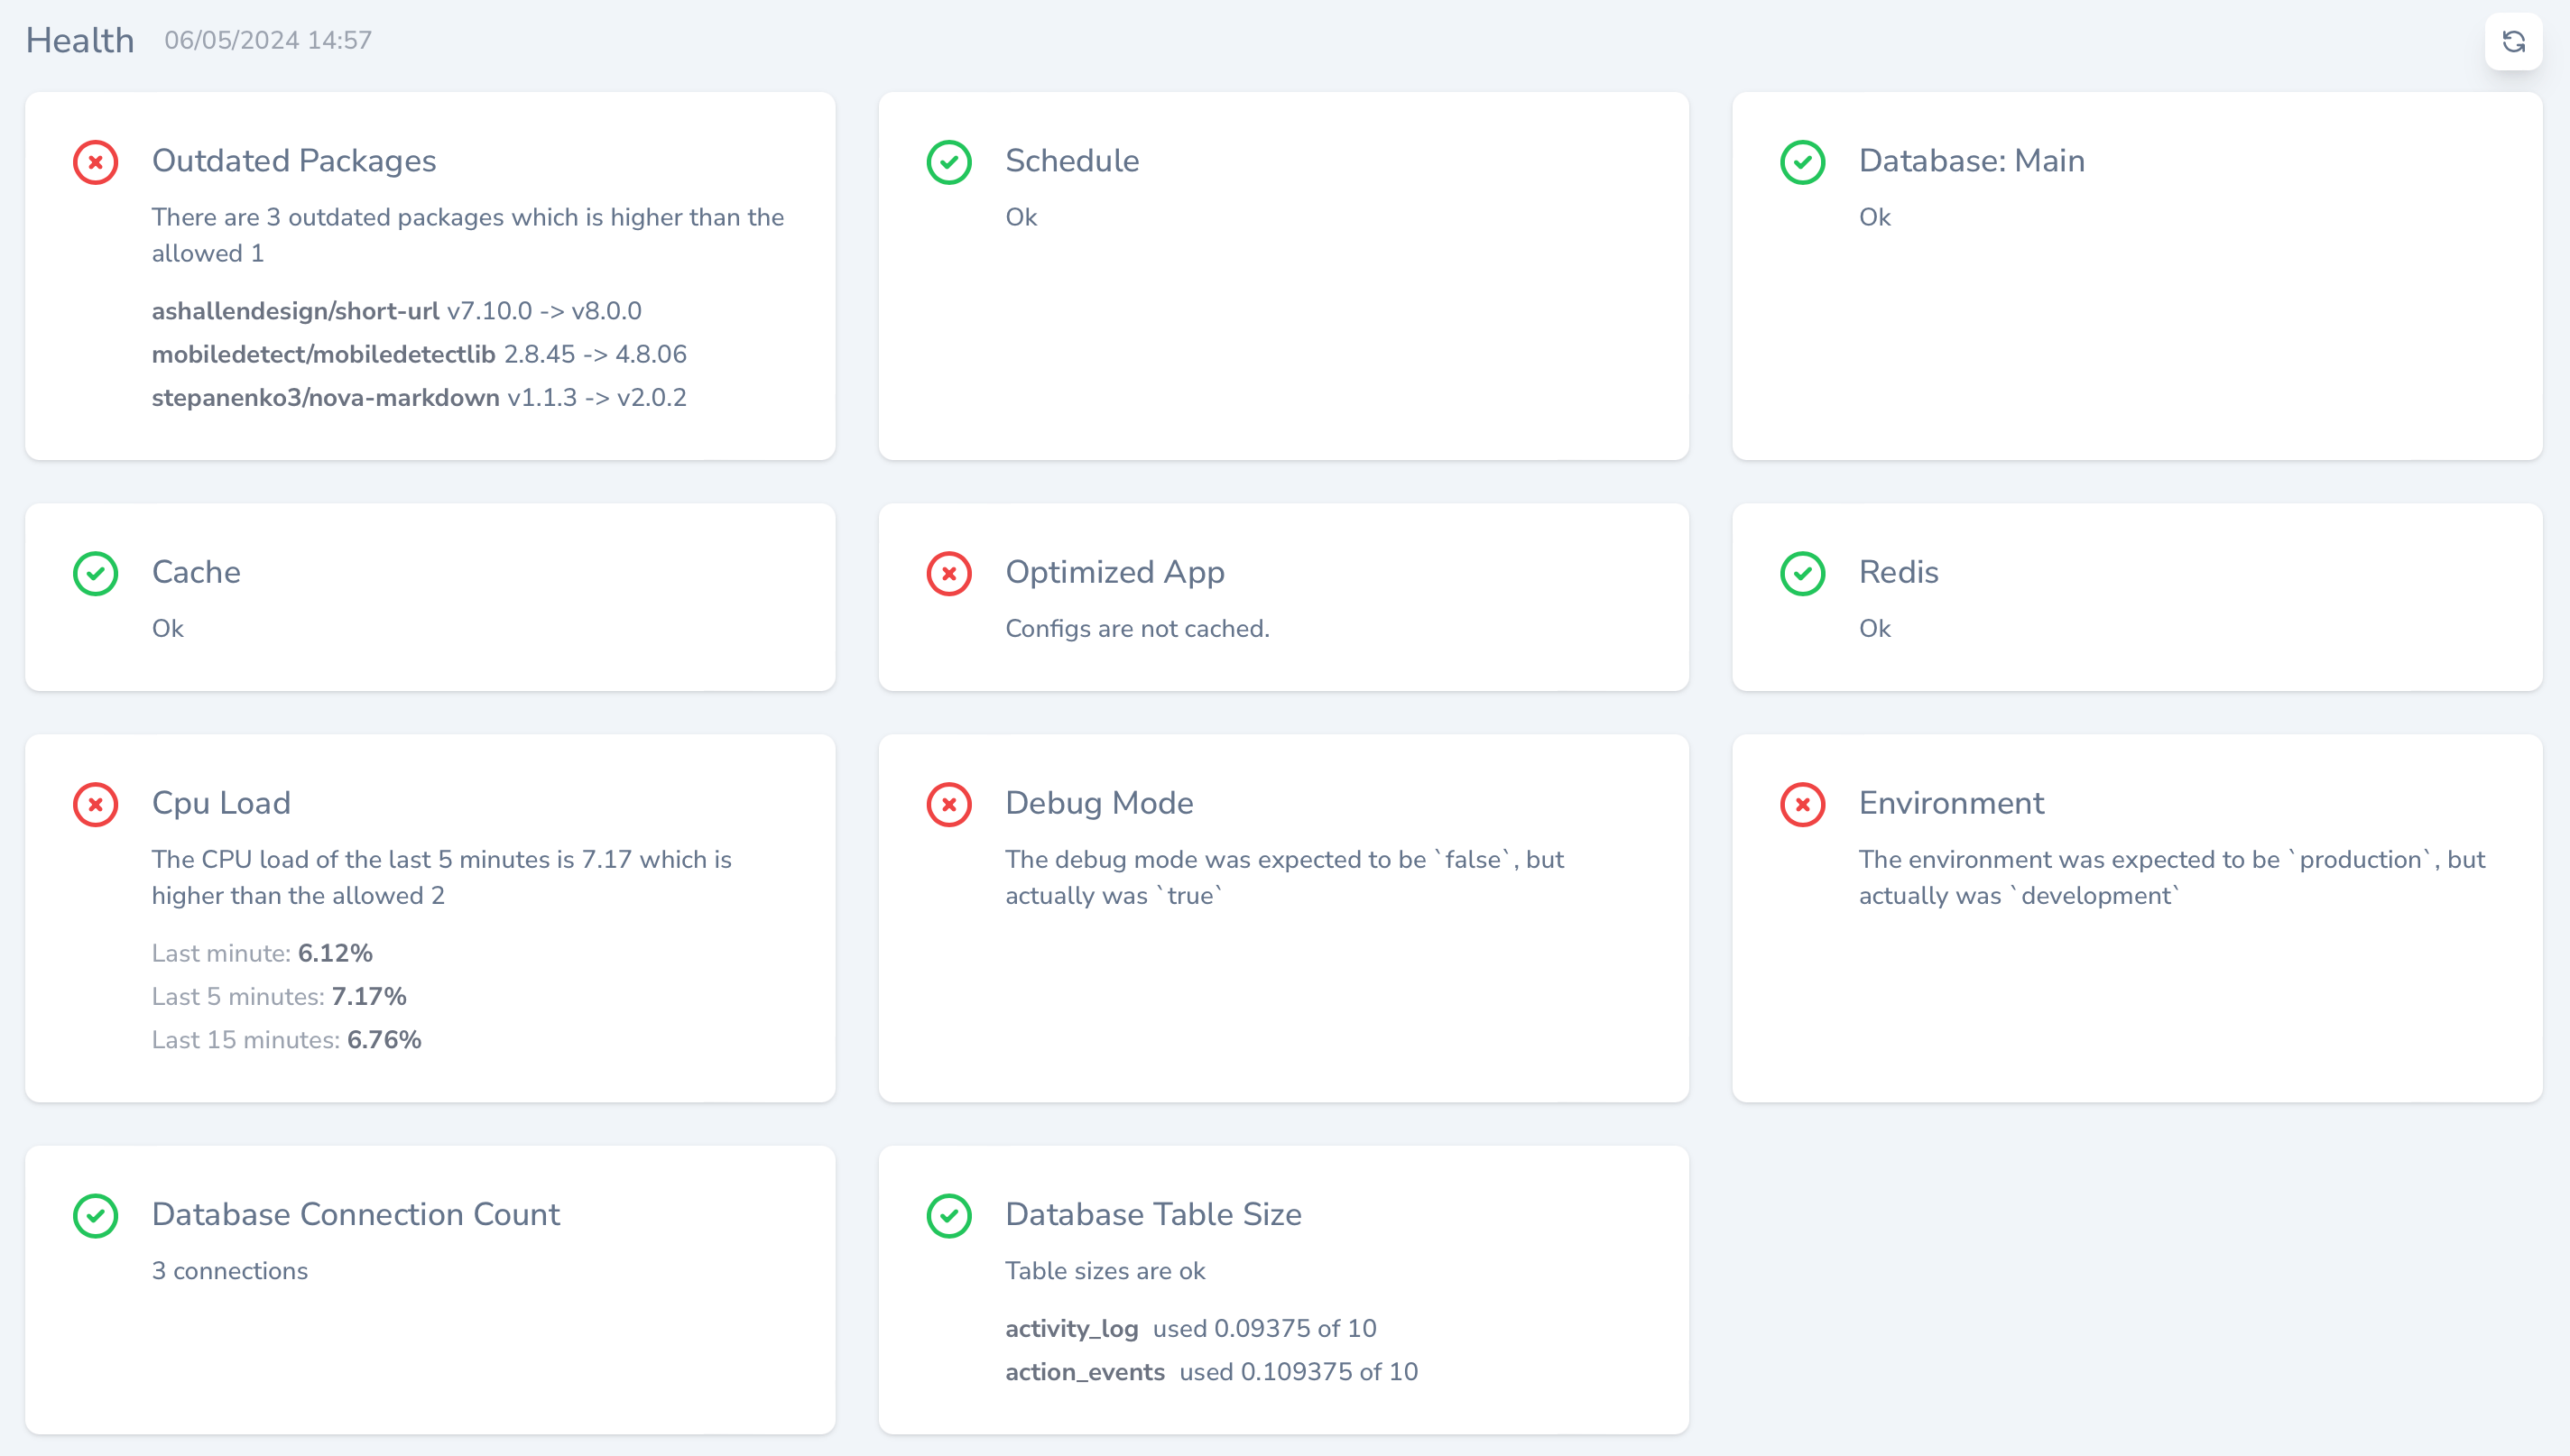Click the activity_log table name
This screenshot has height=1456, width=2570.
point(1071,1328)
